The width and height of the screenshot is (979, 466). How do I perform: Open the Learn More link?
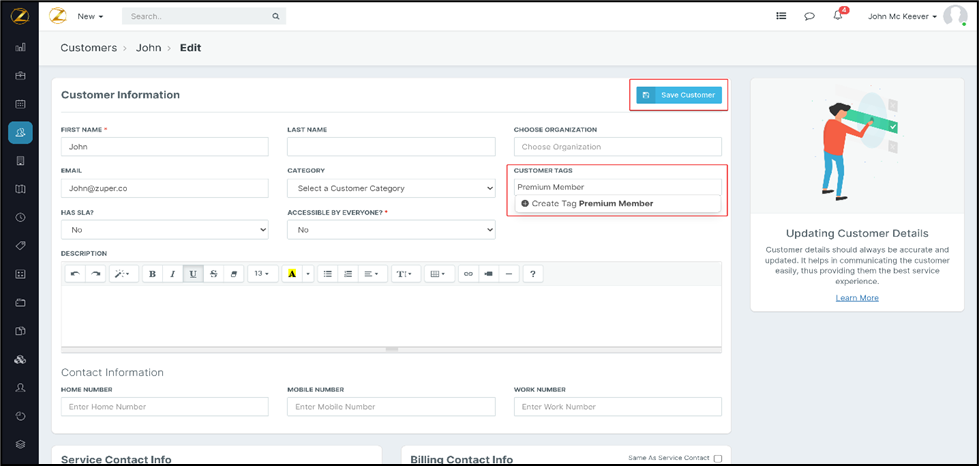(857, 298)
